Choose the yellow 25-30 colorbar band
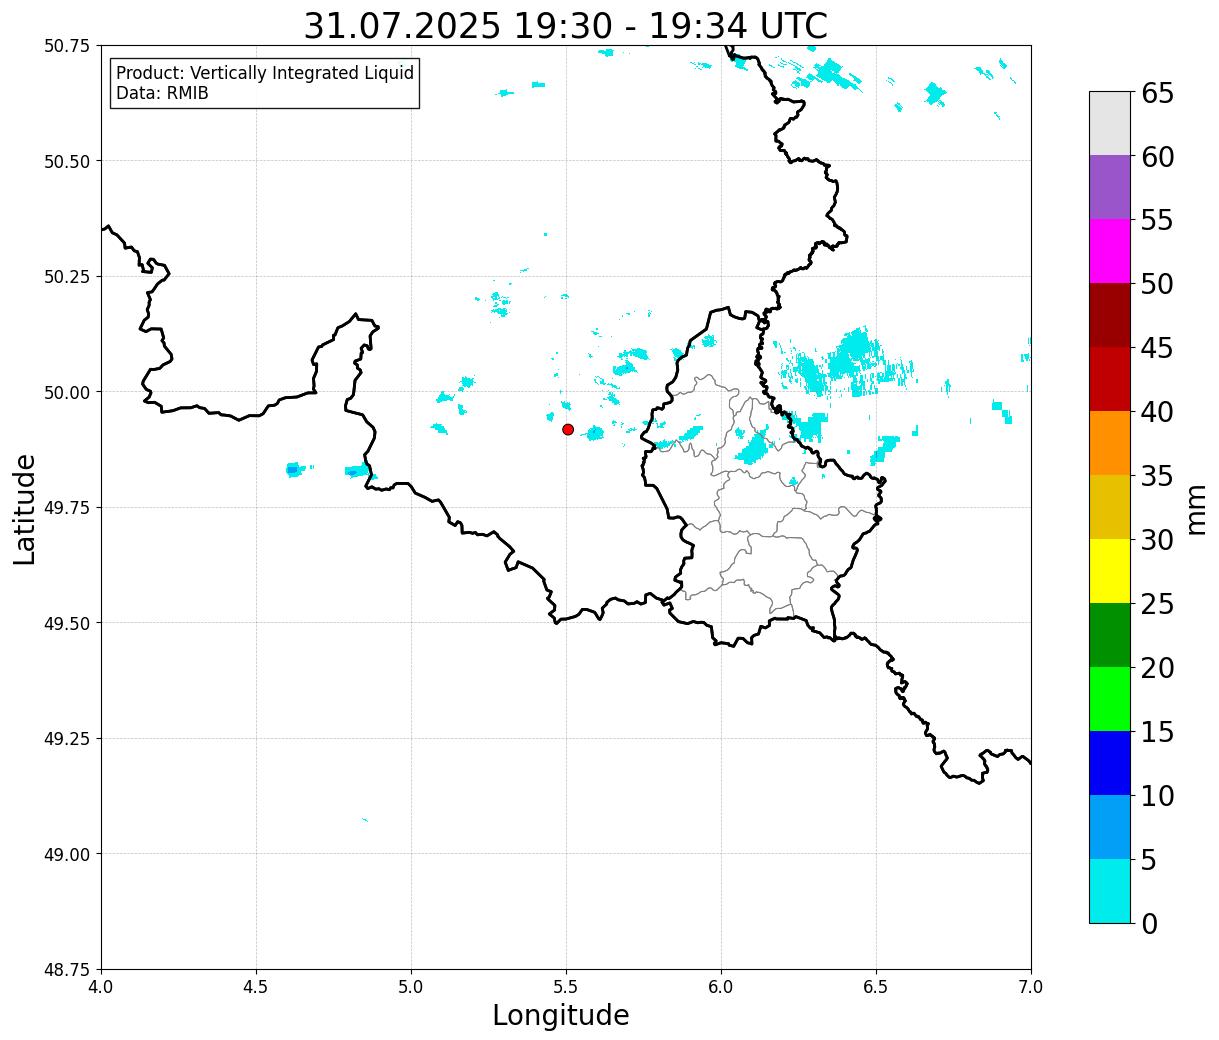The image size is (1219, 1040). click(1110, 571)
